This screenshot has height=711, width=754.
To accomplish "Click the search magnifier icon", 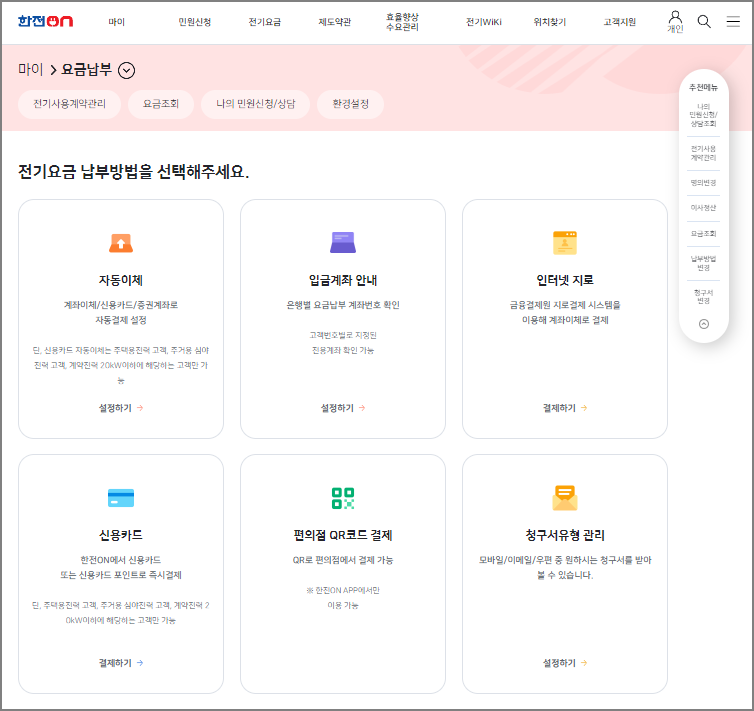I will click(704, 22).
